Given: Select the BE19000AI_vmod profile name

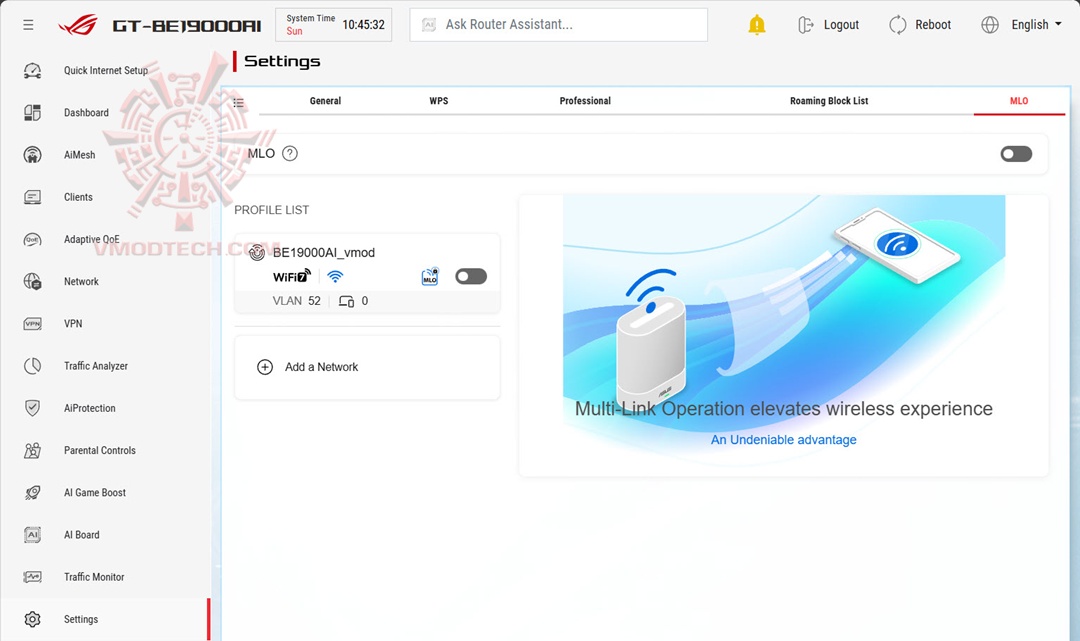Looking at the screenshot, I should [324, 253].
